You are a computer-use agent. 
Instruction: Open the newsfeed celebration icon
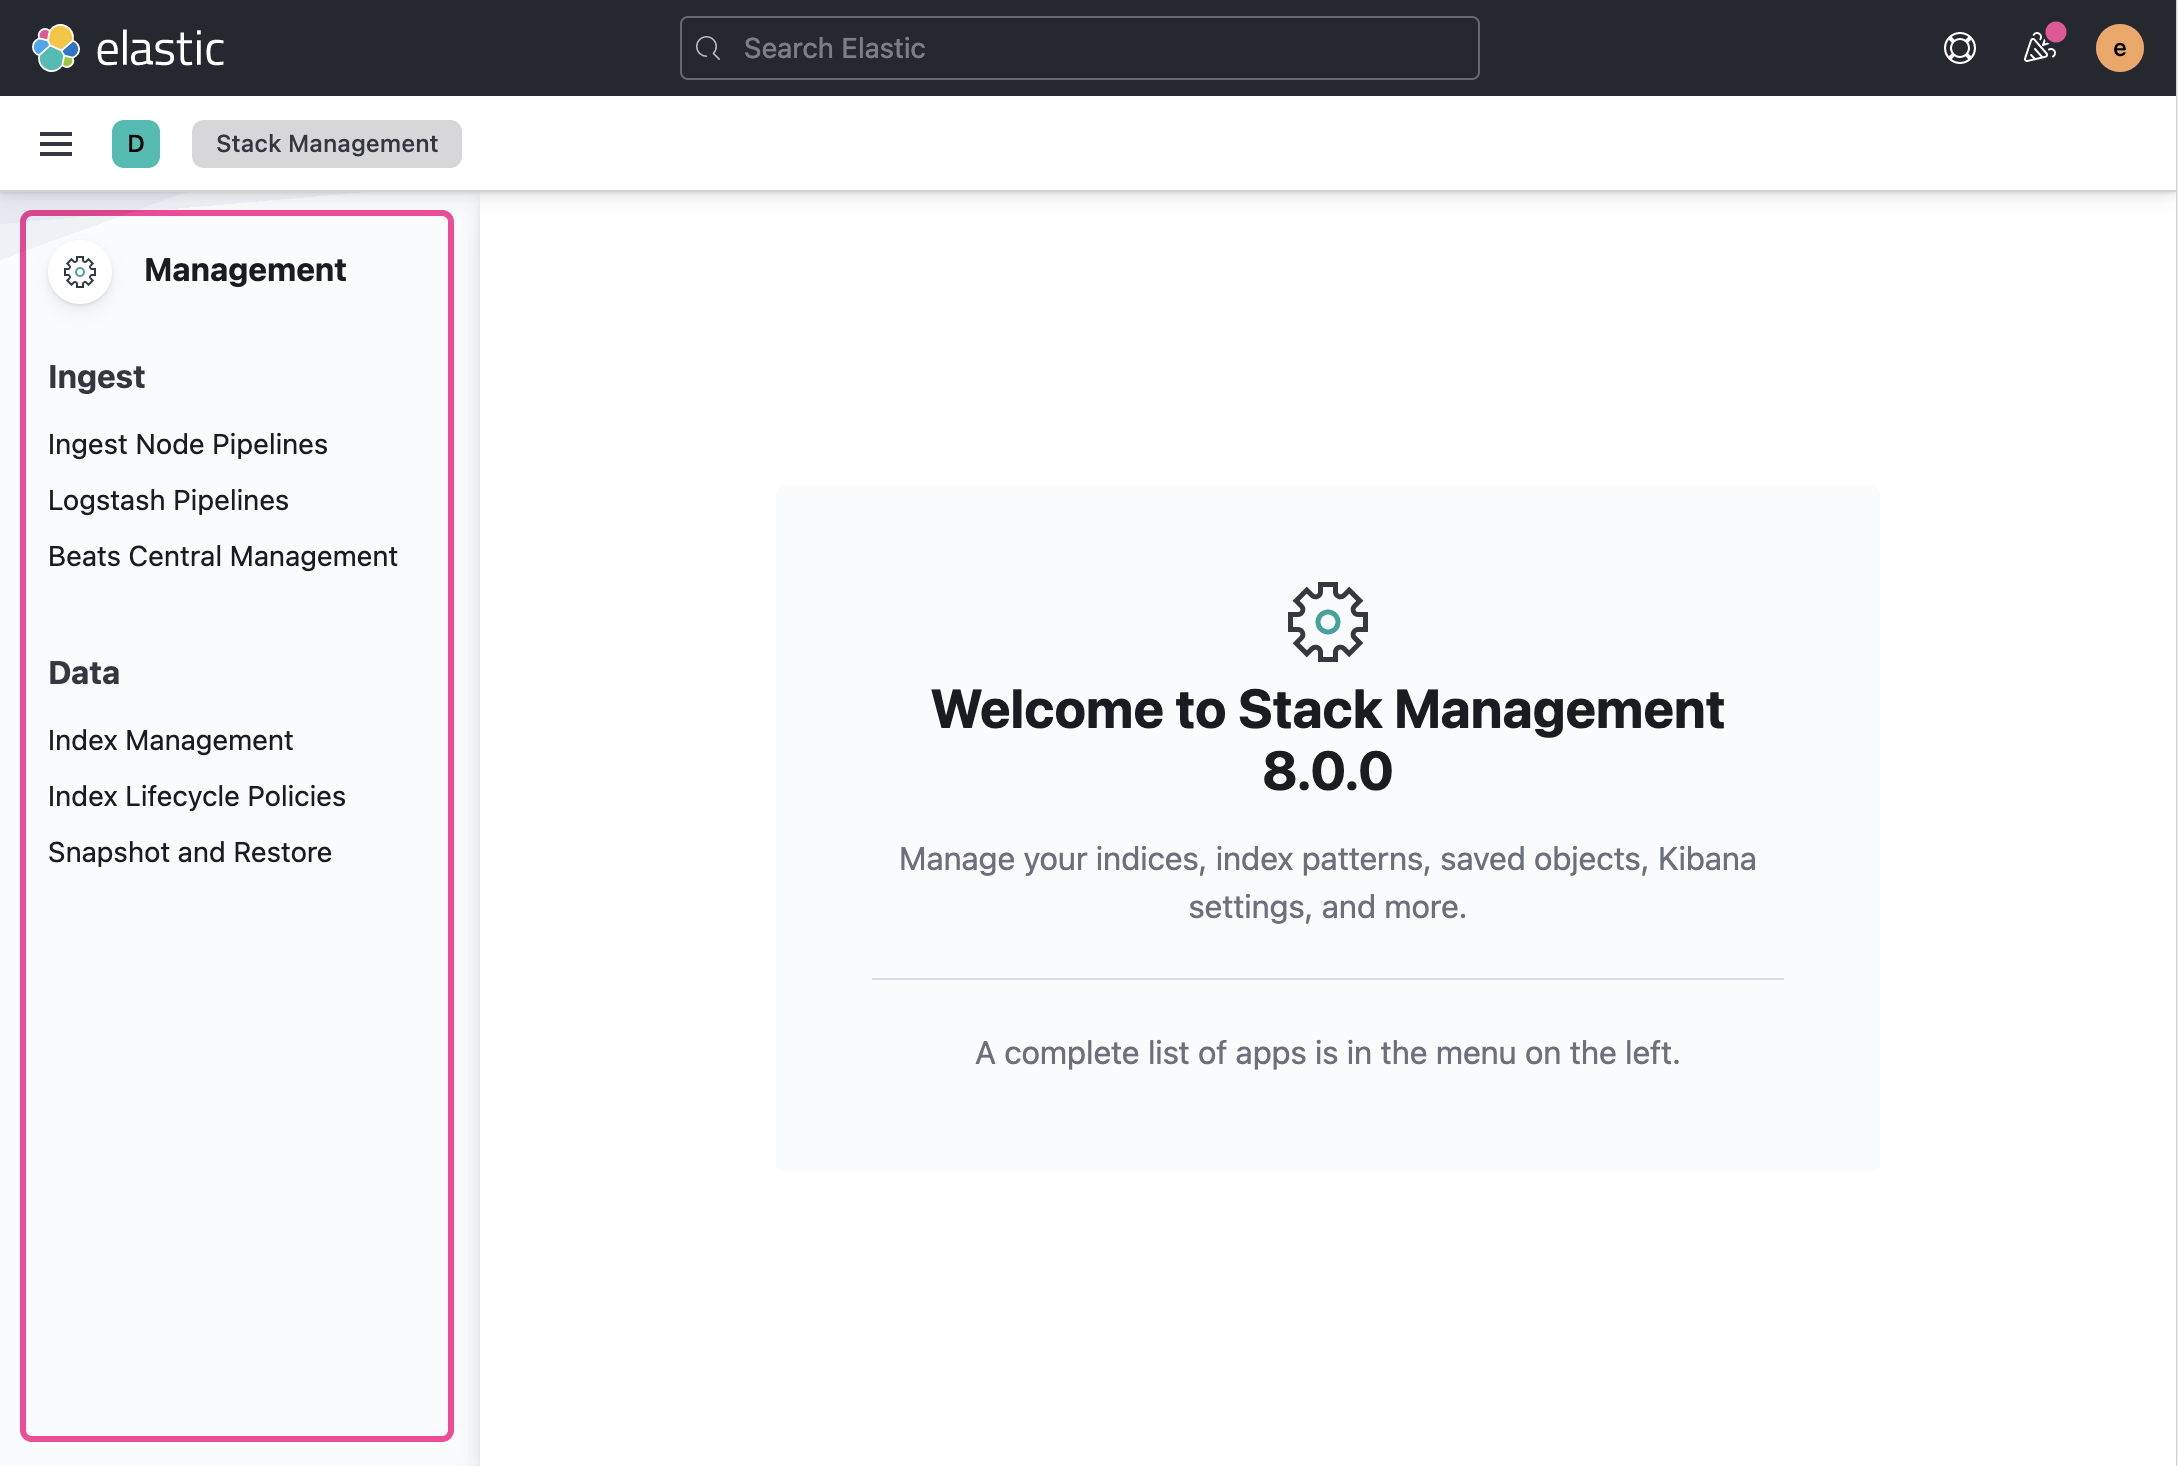point(2039,48)
